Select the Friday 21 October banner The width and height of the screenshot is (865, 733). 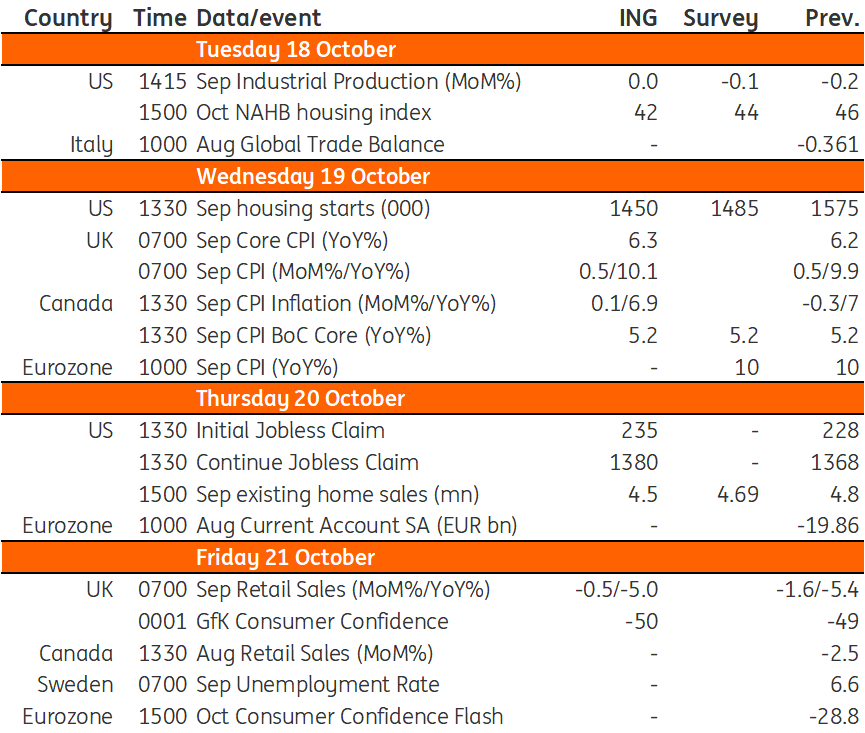(432, 558)
